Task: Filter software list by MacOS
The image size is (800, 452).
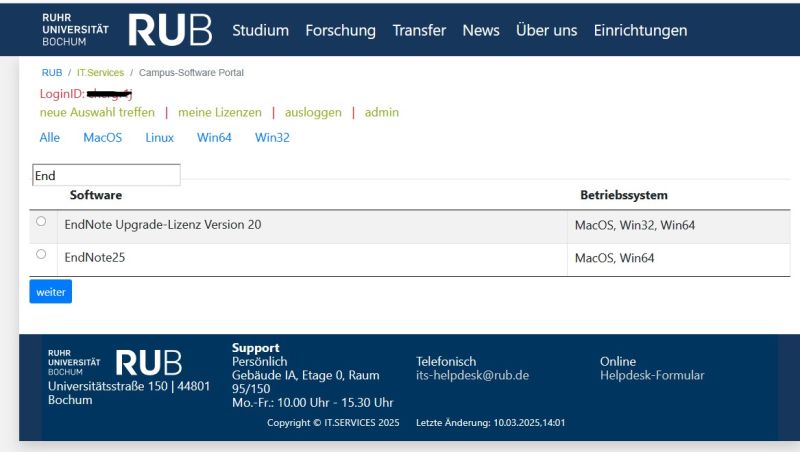Action: tap(103, 138)
